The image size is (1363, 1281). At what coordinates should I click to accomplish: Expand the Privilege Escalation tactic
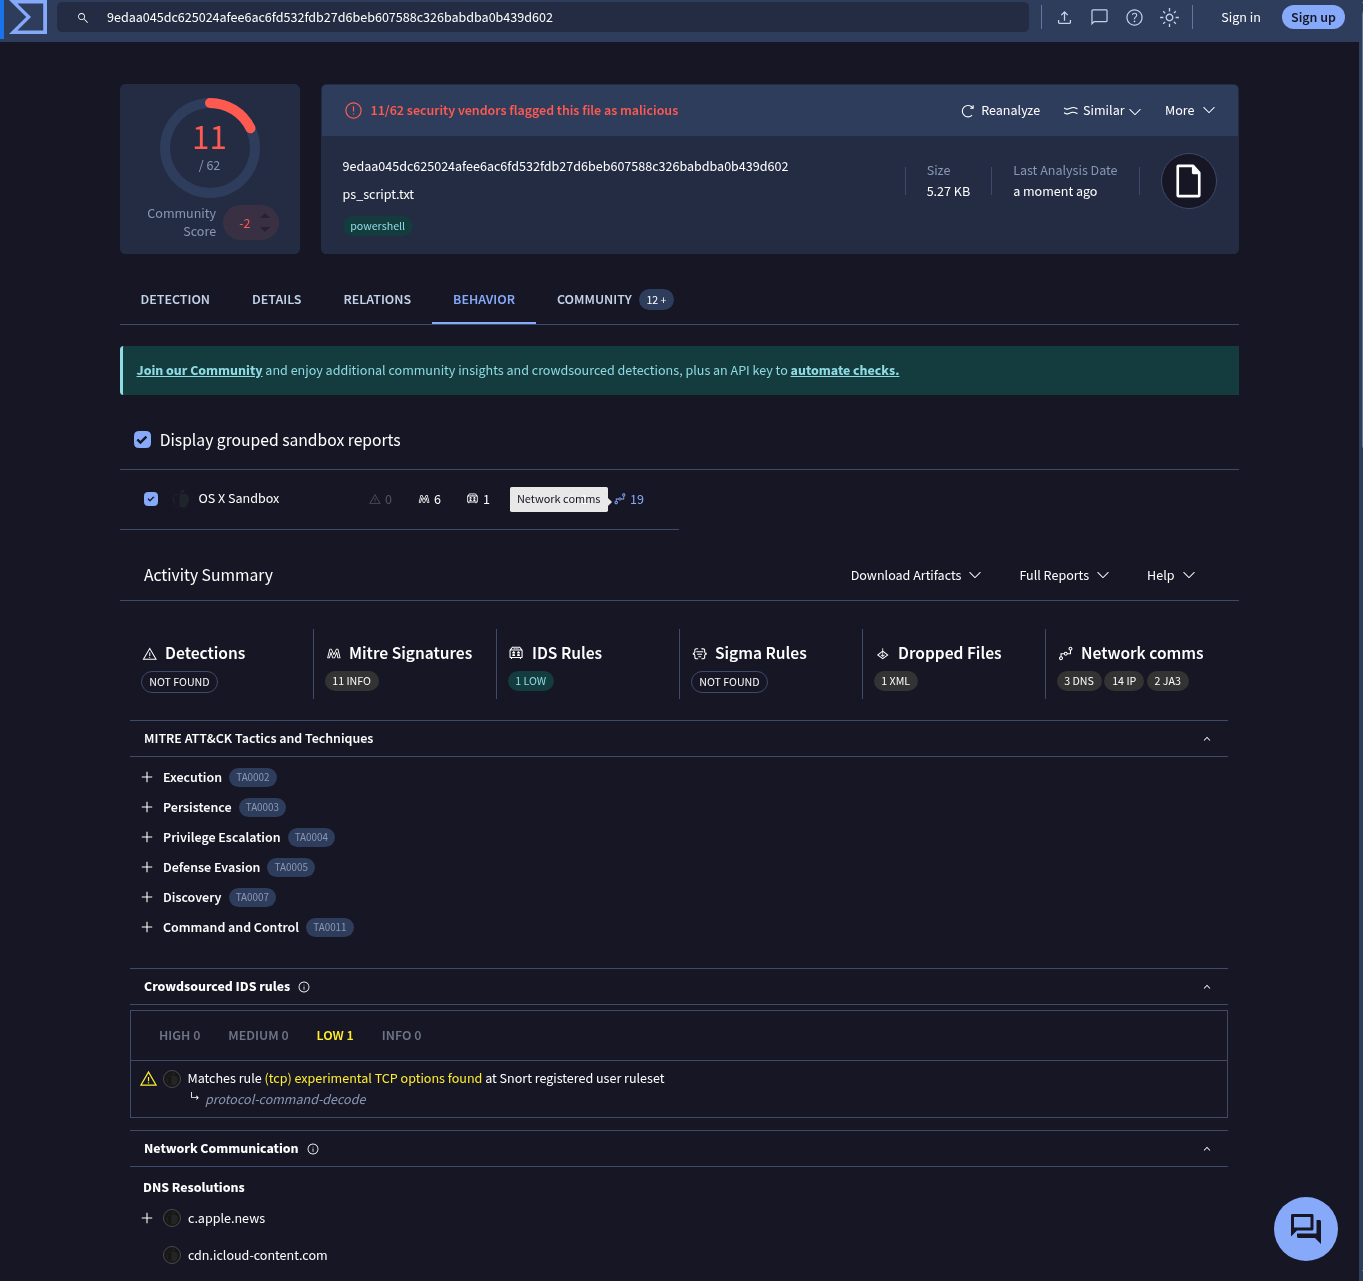pos(147,838)
